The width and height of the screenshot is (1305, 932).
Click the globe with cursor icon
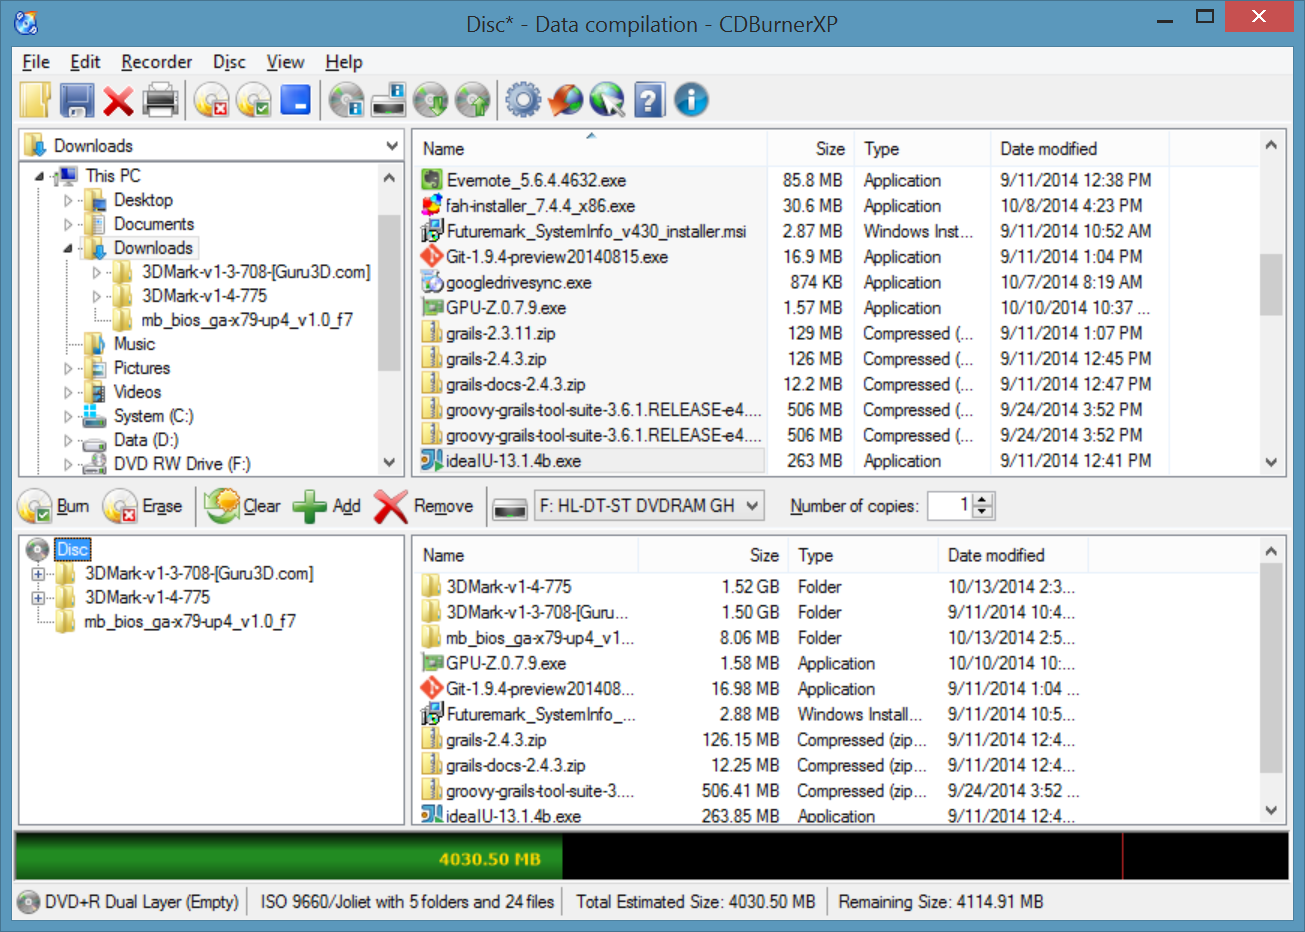coord(607,100)
